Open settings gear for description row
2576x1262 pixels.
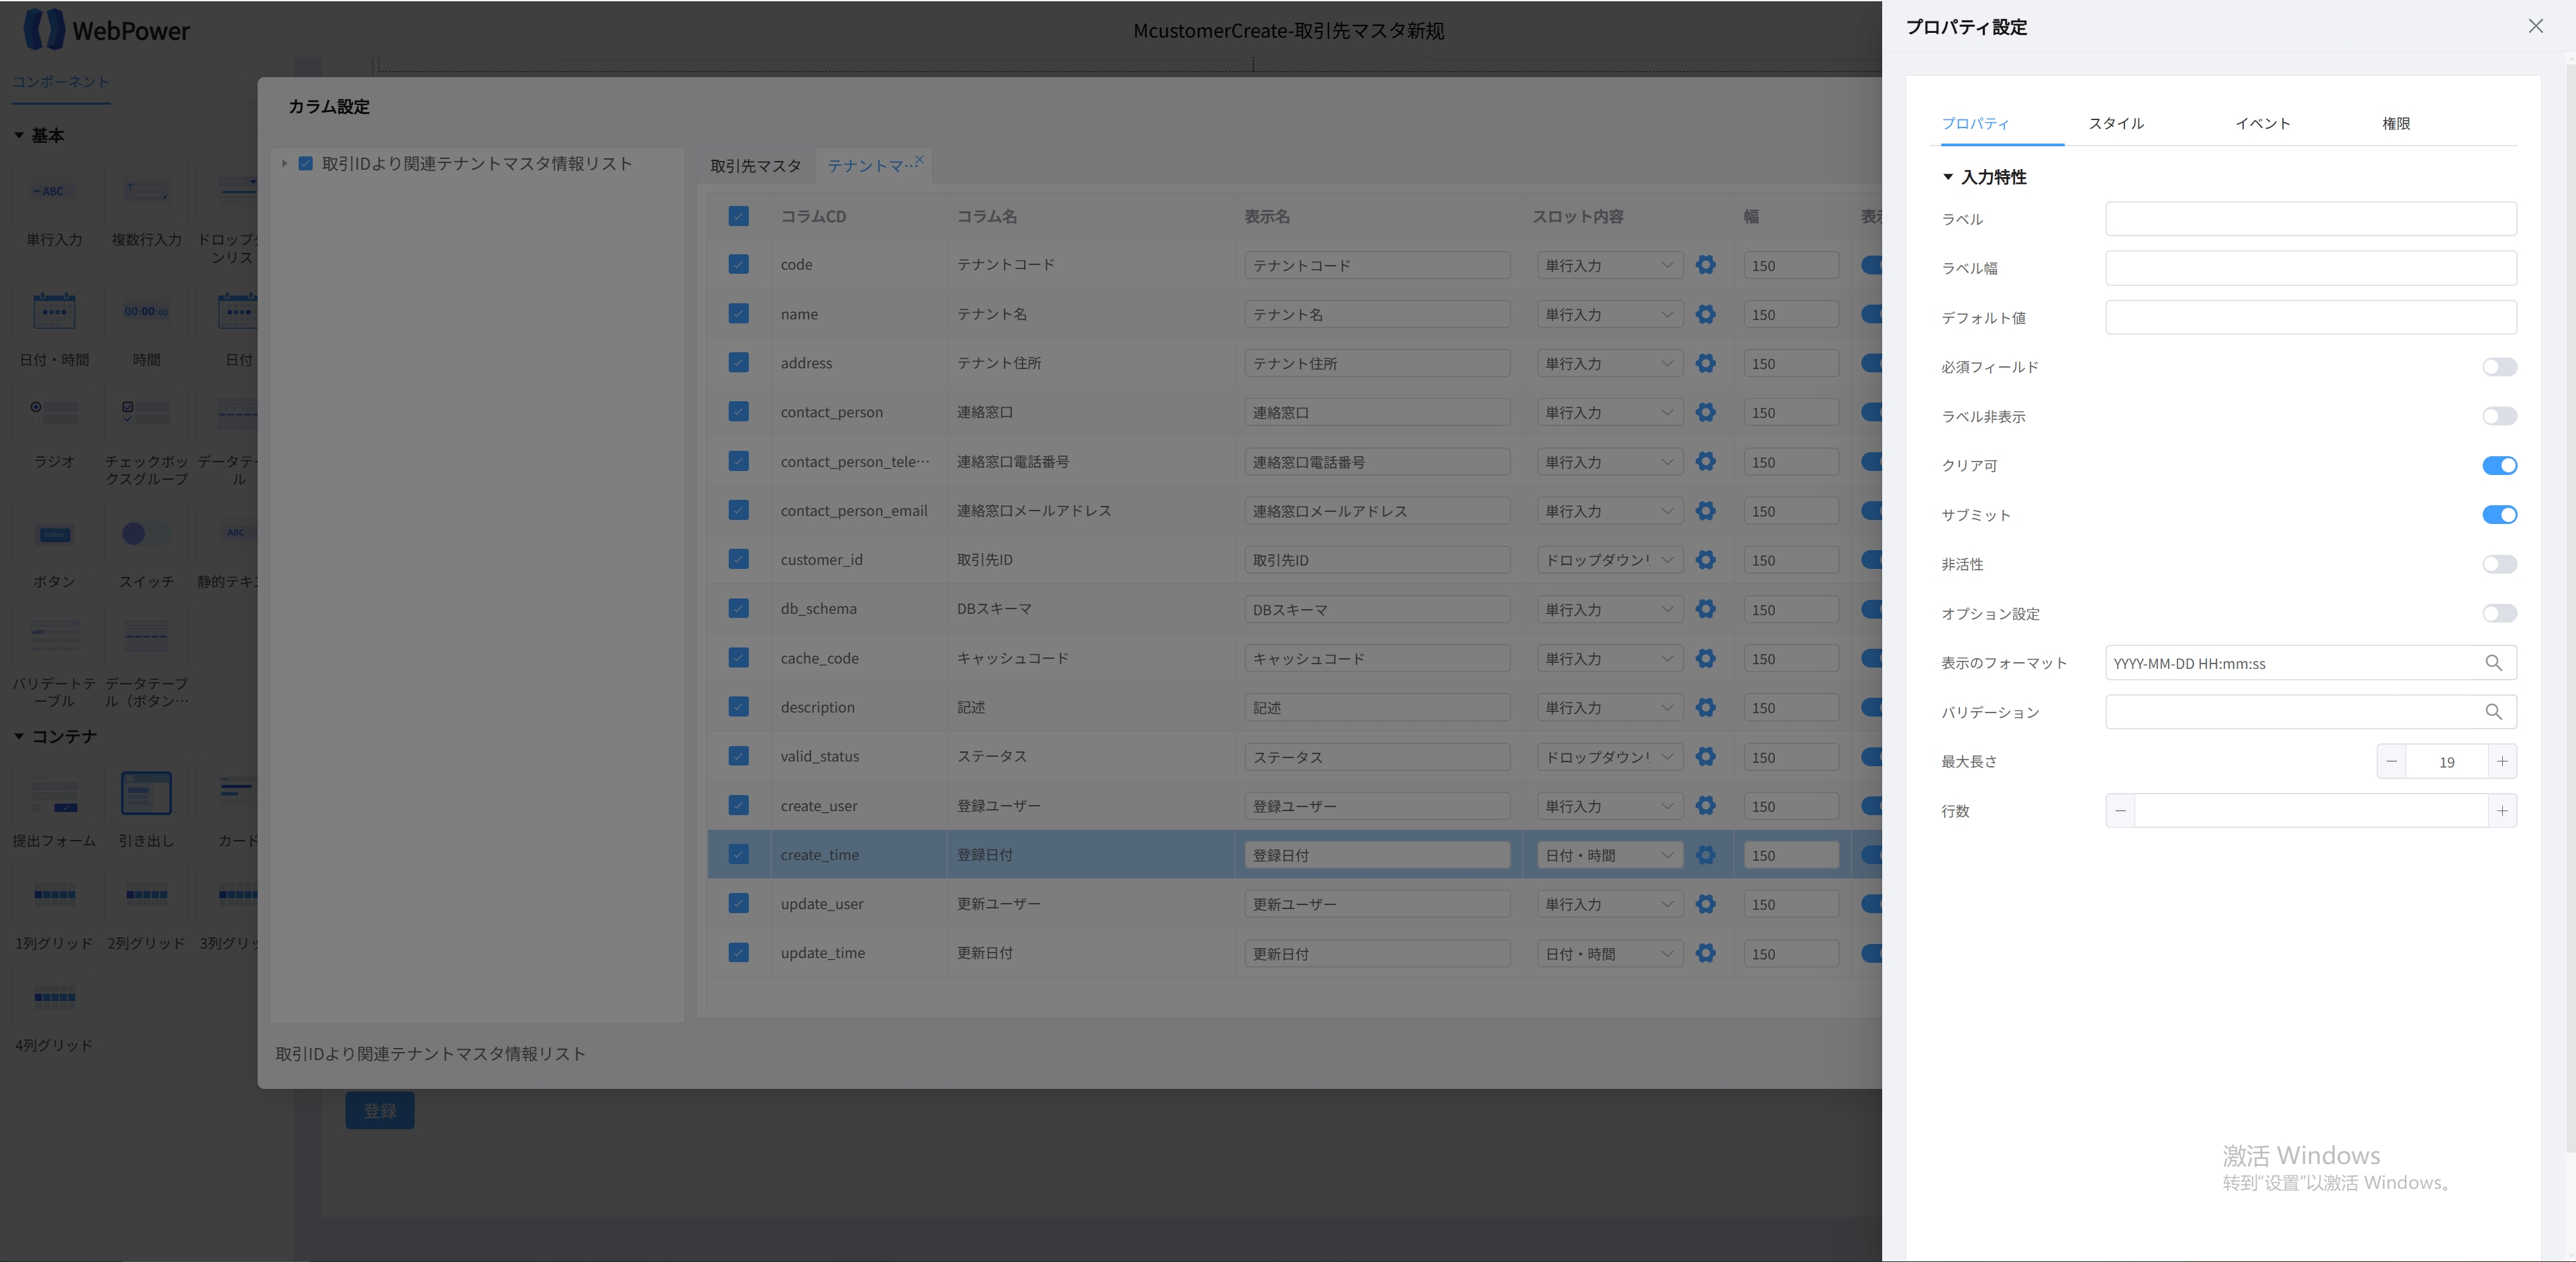coord(1706,707)
